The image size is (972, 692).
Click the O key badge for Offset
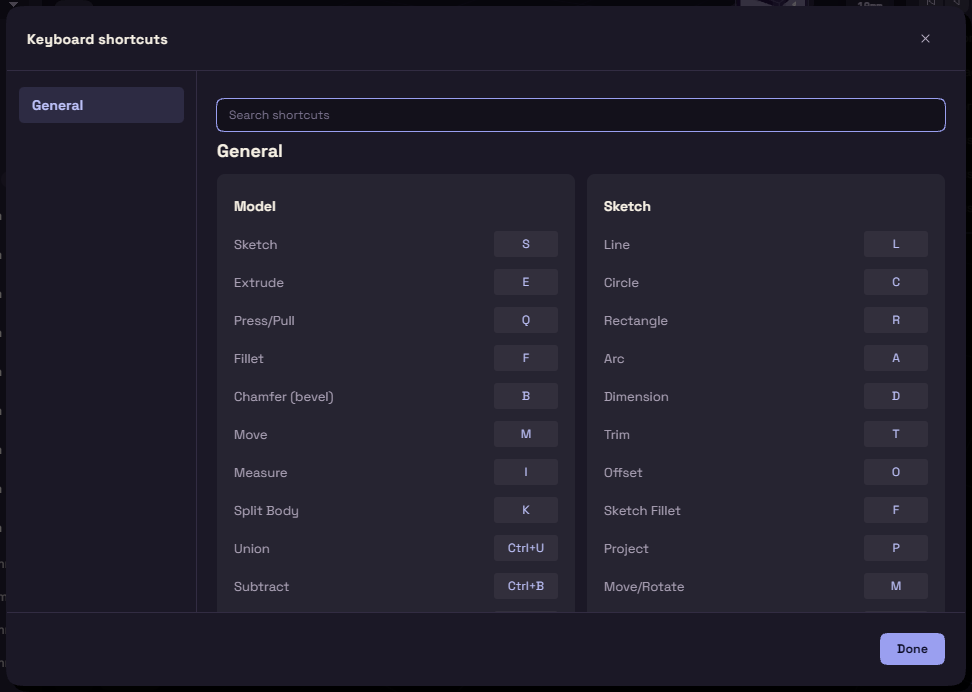point(896,472)
